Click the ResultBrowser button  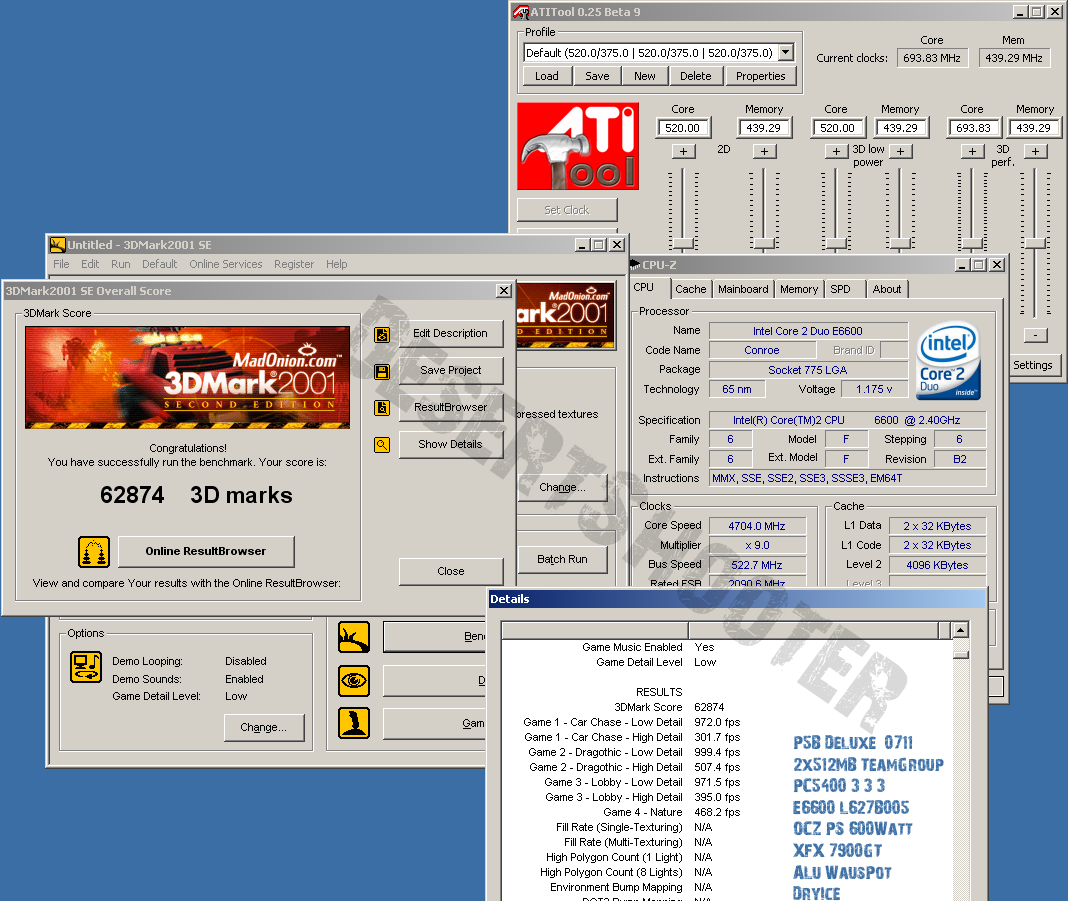[x=450, y=407]
